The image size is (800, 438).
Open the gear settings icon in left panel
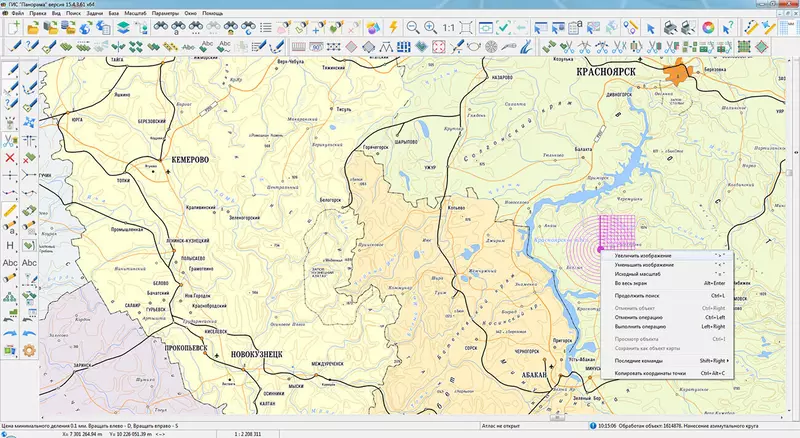29,350
